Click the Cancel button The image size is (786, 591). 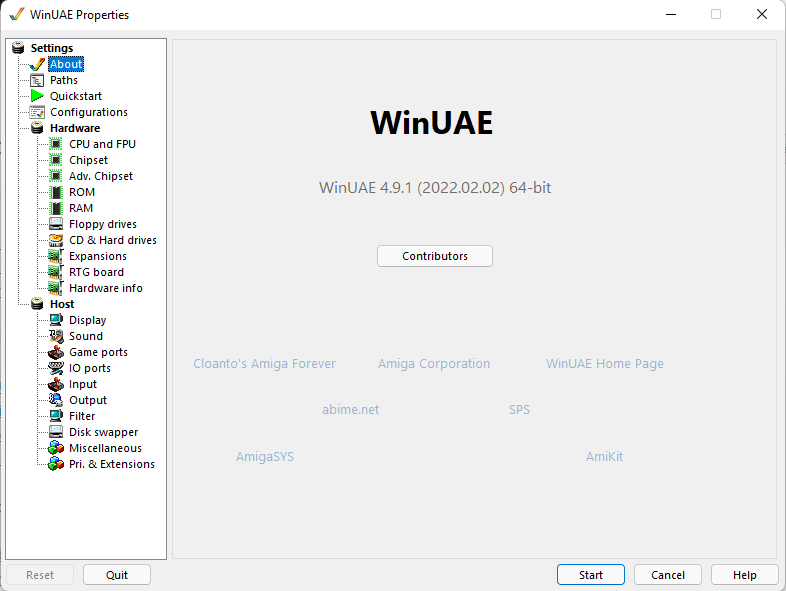click(668, 575)
